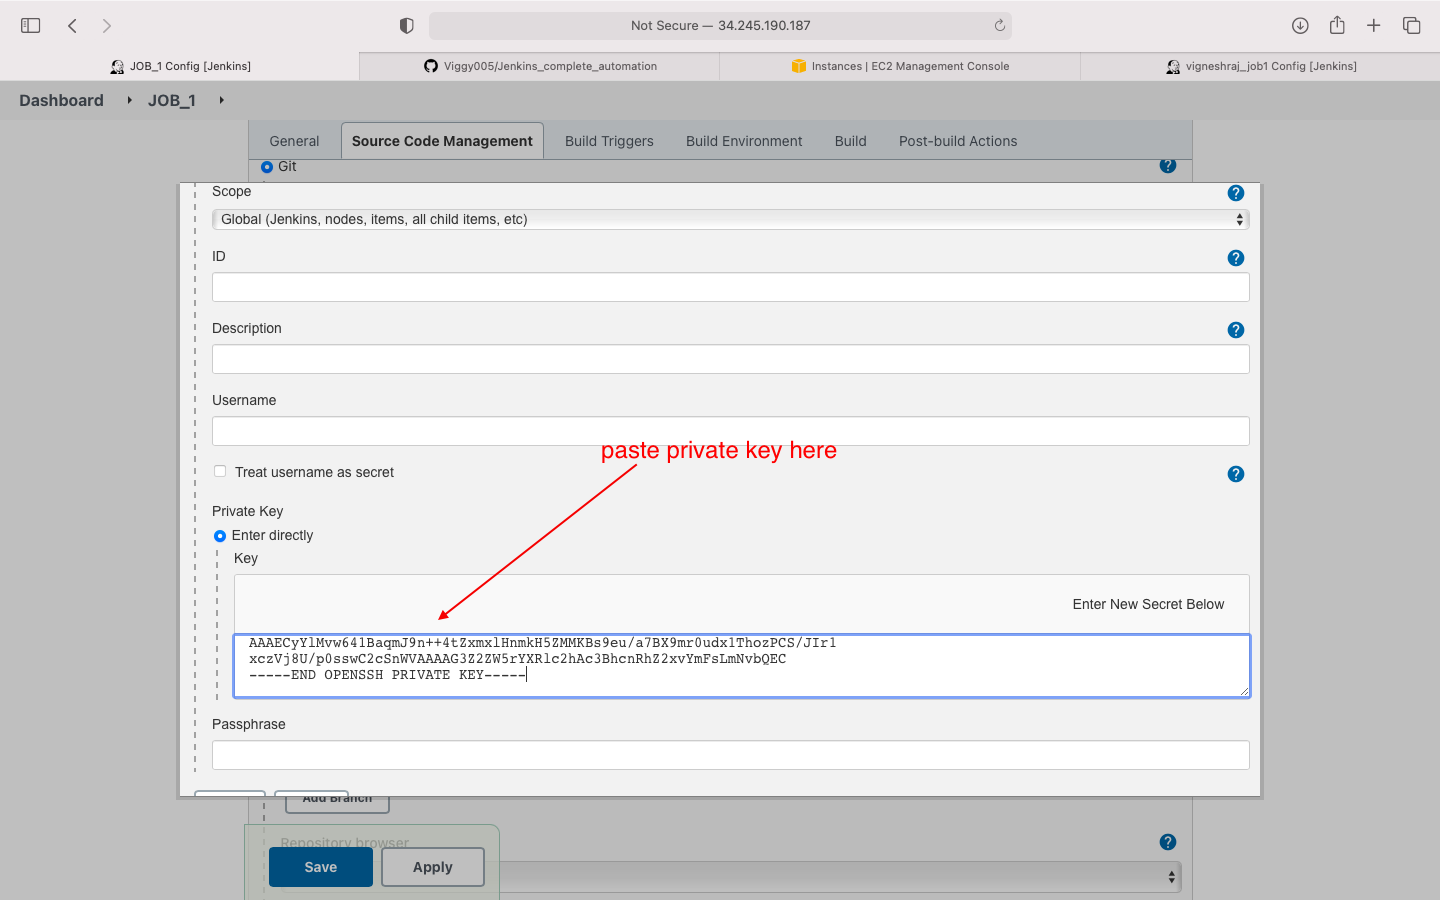1440x900 pixels.
Task: Select the Enter directly radio button
Action: click(220, 536)
